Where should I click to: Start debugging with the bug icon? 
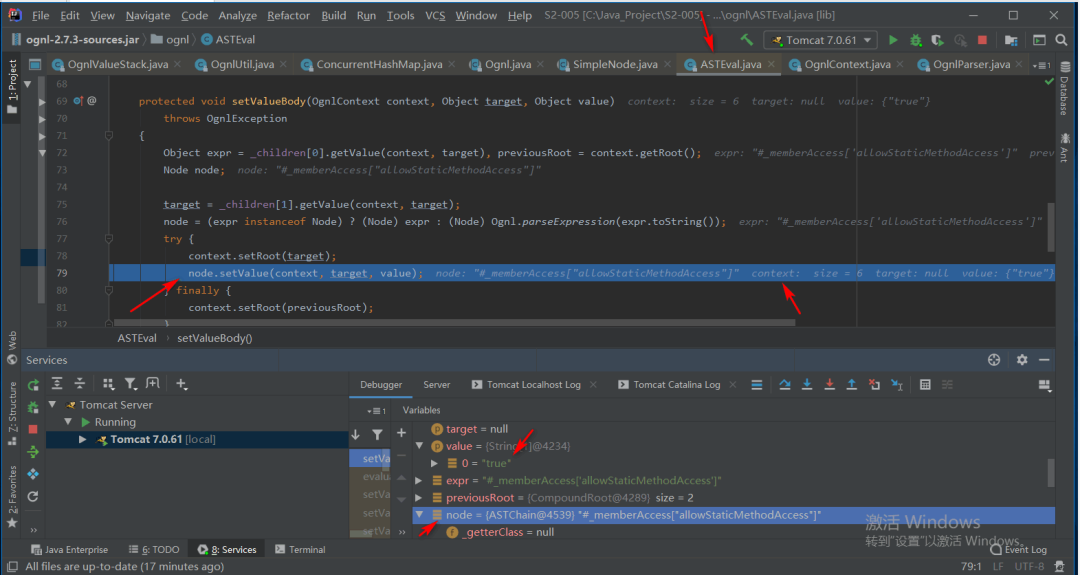(915, 40)
